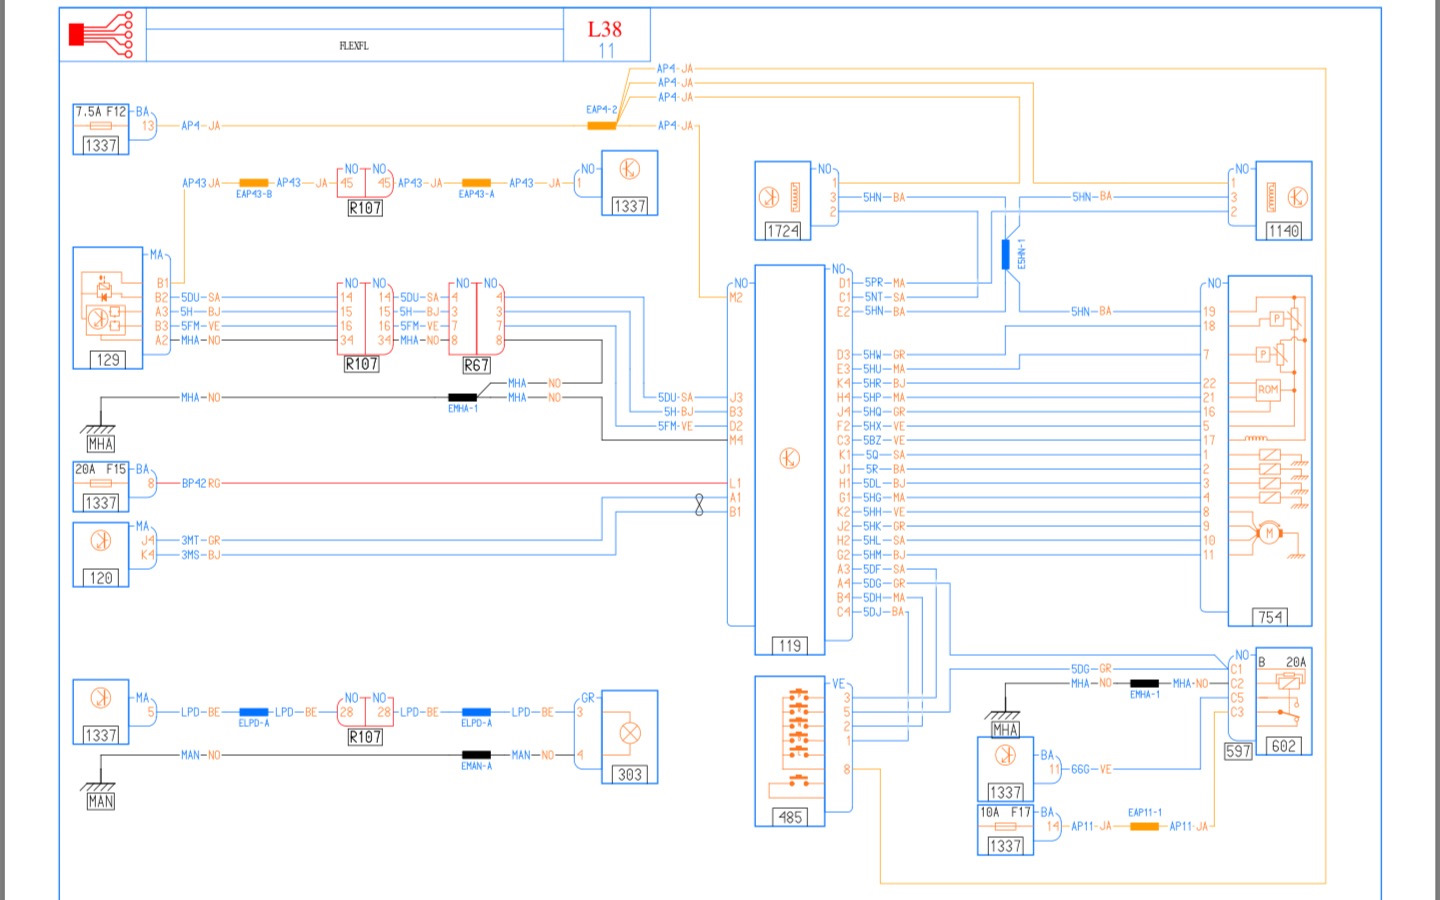Select the 5HU-MA wire label

point(884,369)
